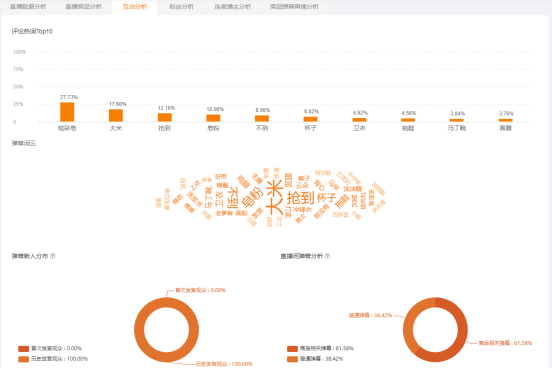Image resolution: width=552 pixels, height=368 pixels.
Task: Toggle 普通弹幕 38.42% legend swatch
Action: pyautogui.click(x=293, y=359)
